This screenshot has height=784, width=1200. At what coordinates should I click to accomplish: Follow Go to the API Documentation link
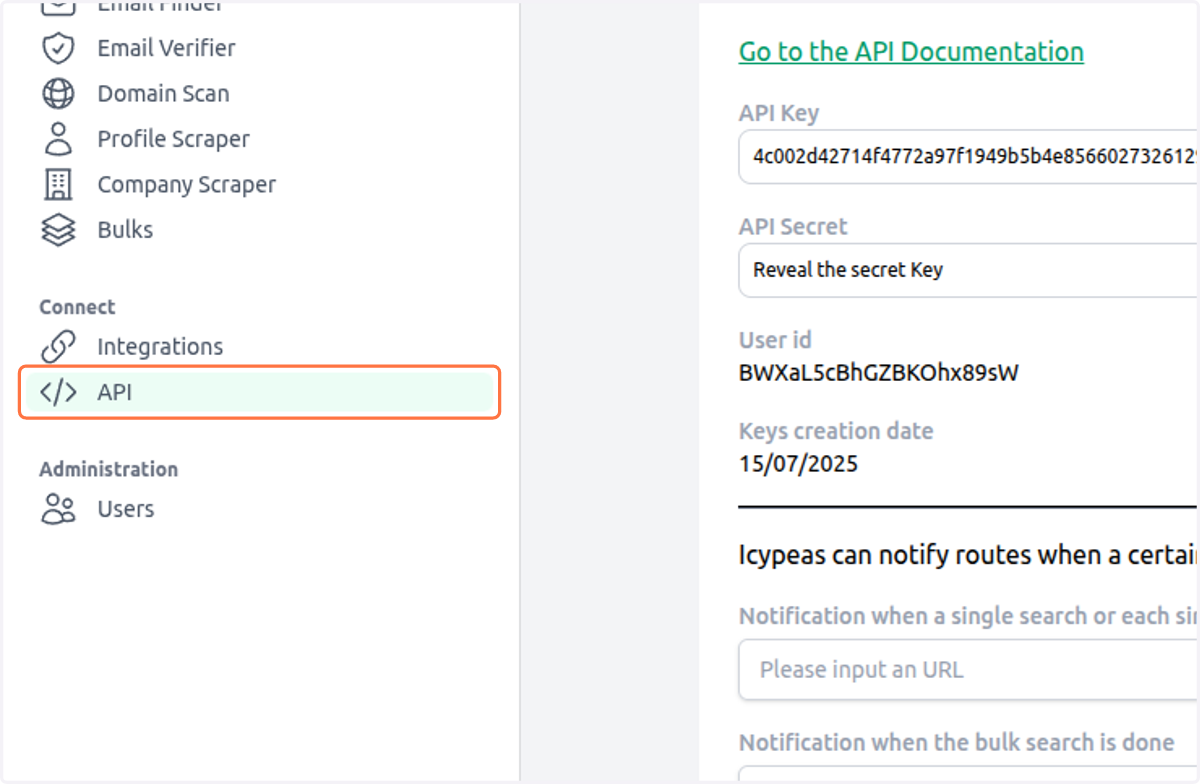coord(911,52)
